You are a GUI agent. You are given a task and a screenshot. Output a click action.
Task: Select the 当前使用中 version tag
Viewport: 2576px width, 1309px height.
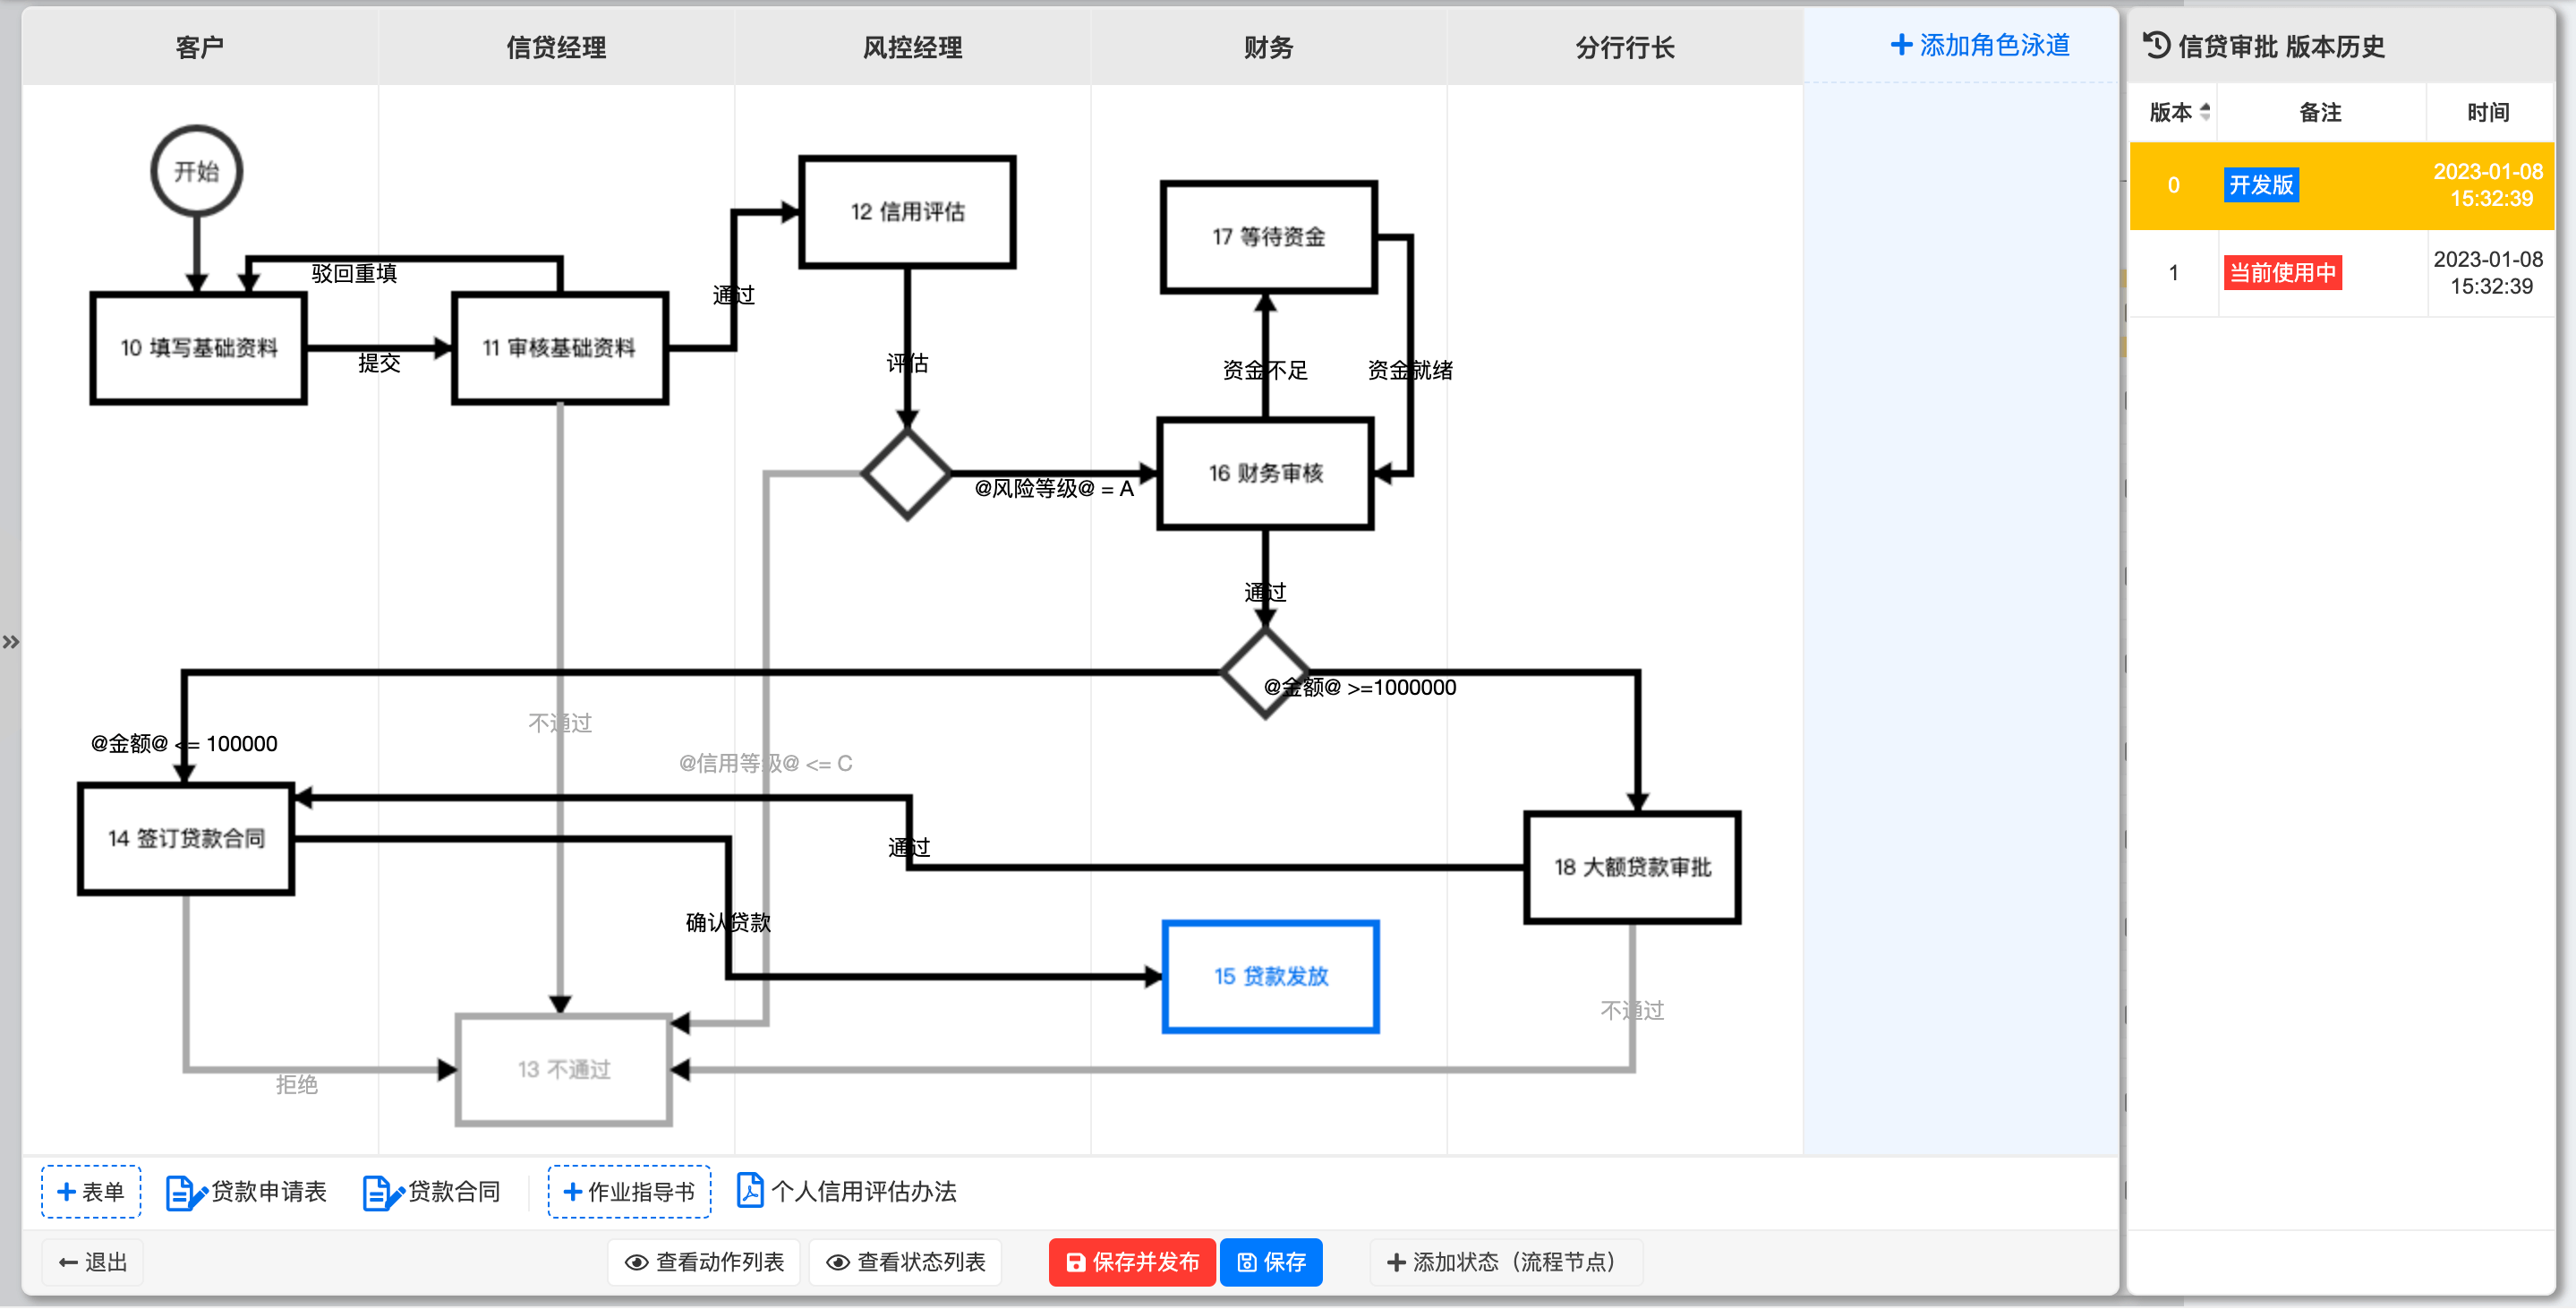point(2282,273)
